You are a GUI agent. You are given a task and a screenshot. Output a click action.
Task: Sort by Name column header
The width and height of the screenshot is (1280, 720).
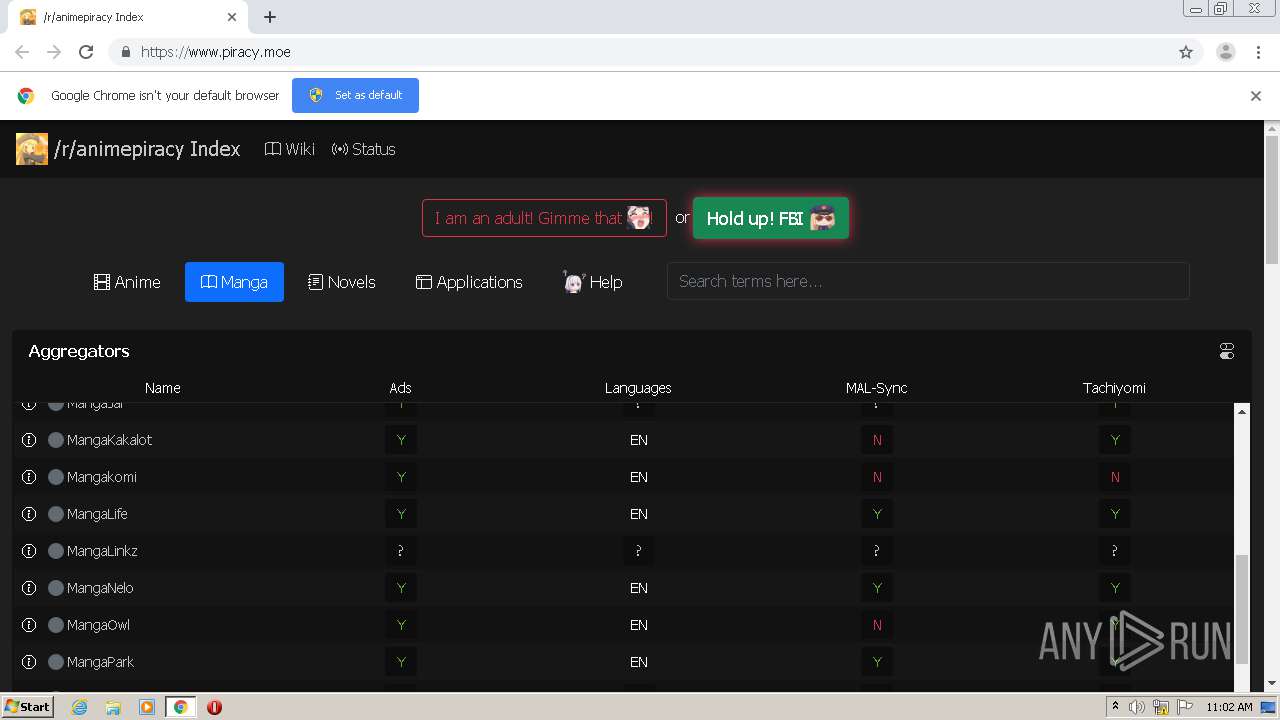(x=162, y=388)
